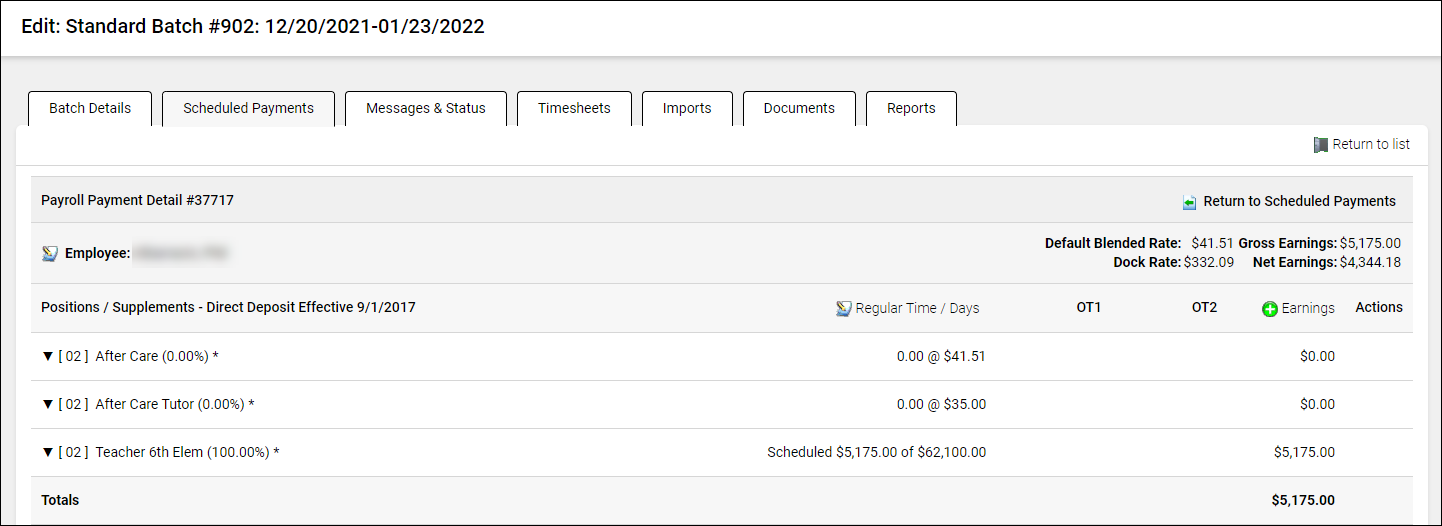This screenshot has width=1442, height=526.
Task: Expand the Teacher 6th Elem position row
Action: click(47, 452)
